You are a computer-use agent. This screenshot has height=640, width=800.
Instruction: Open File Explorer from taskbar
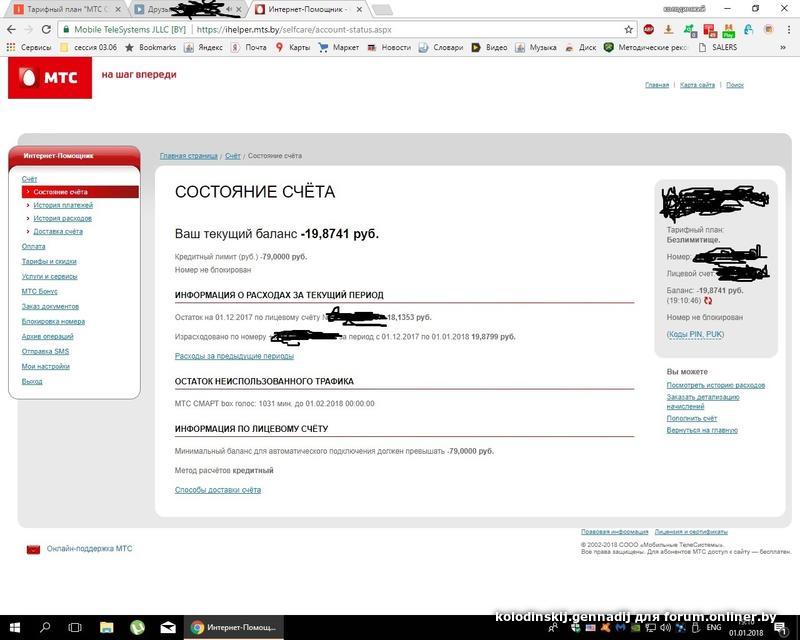pos(106,628)
